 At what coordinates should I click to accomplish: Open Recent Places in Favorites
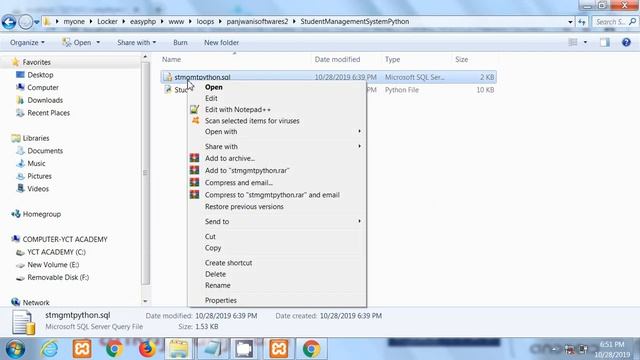coord(48,113)
